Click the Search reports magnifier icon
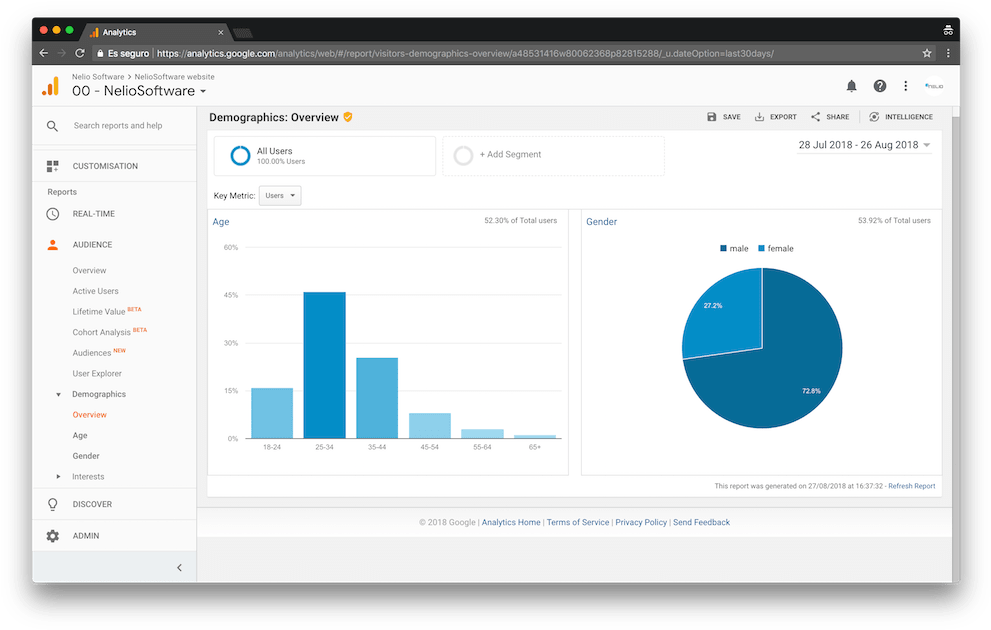The width and height of the screenshot is (991, 630). tap(52, 126)
